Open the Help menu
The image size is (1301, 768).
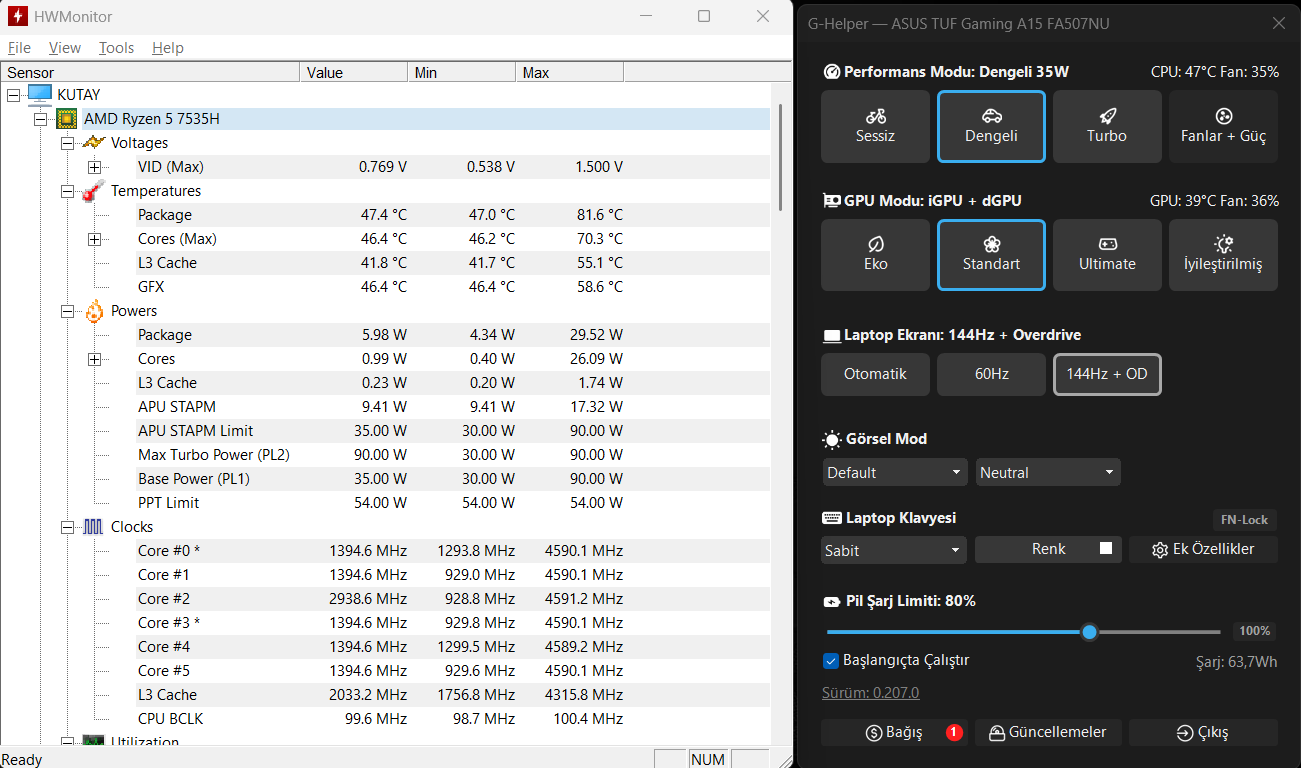tap(168, 48)
